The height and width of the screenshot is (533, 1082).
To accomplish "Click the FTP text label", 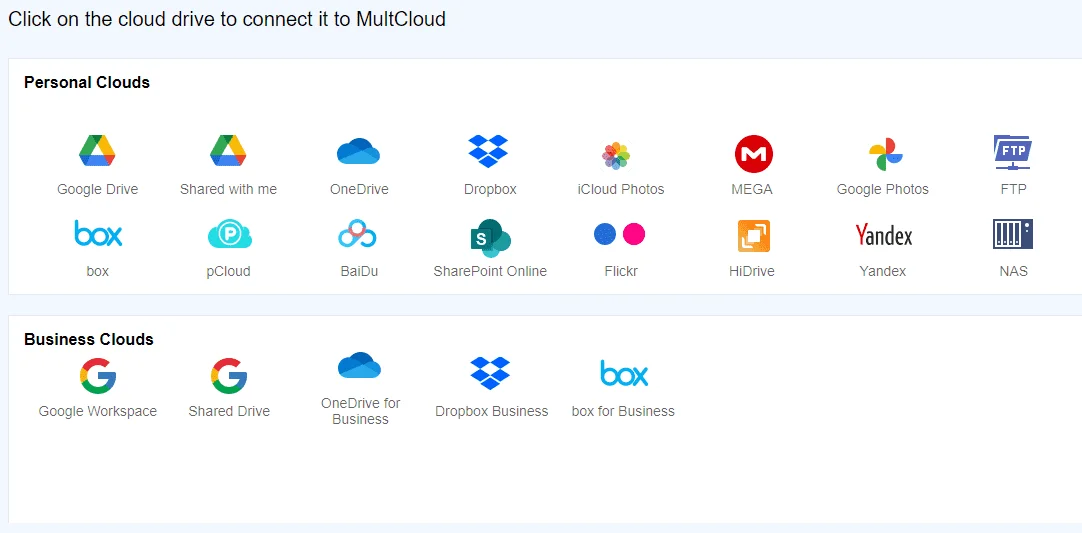I will tap(1014, 189).
